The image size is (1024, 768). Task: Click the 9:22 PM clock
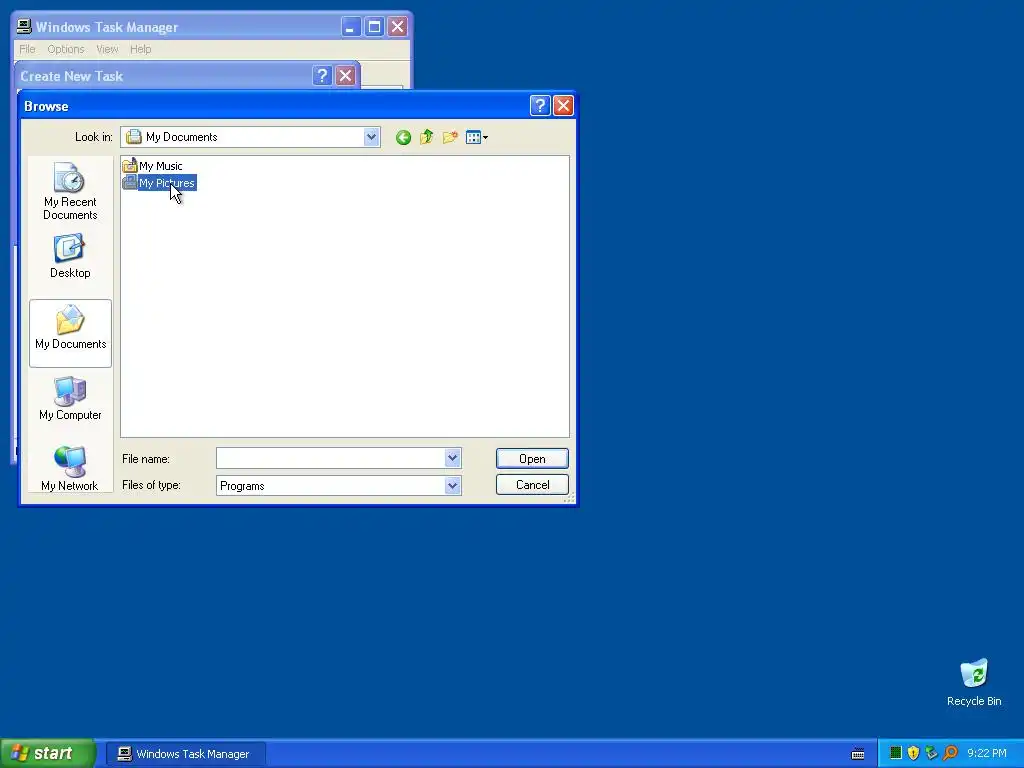click(987, 754)
